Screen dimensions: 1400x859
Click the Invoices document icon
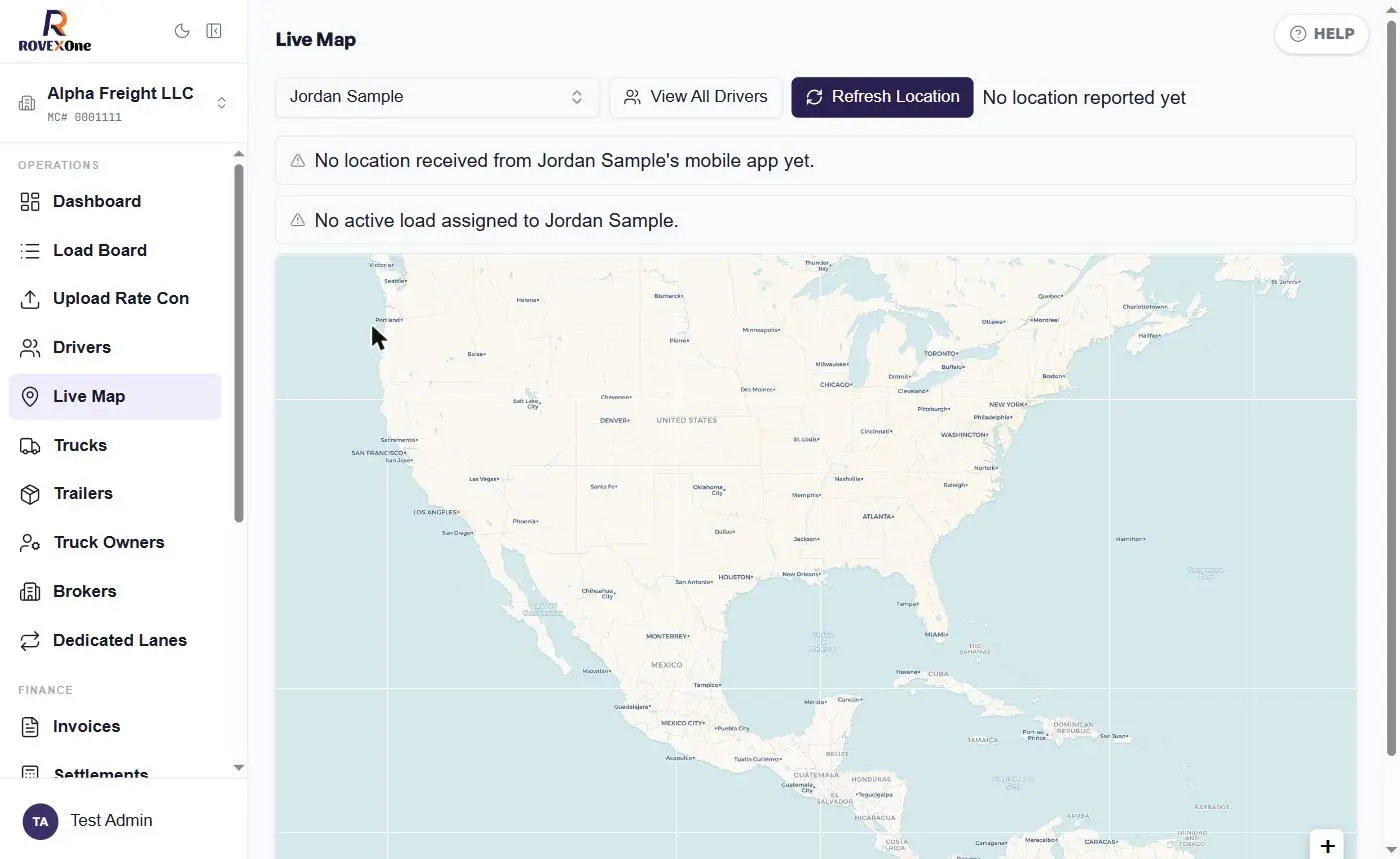tap(30, 727)
